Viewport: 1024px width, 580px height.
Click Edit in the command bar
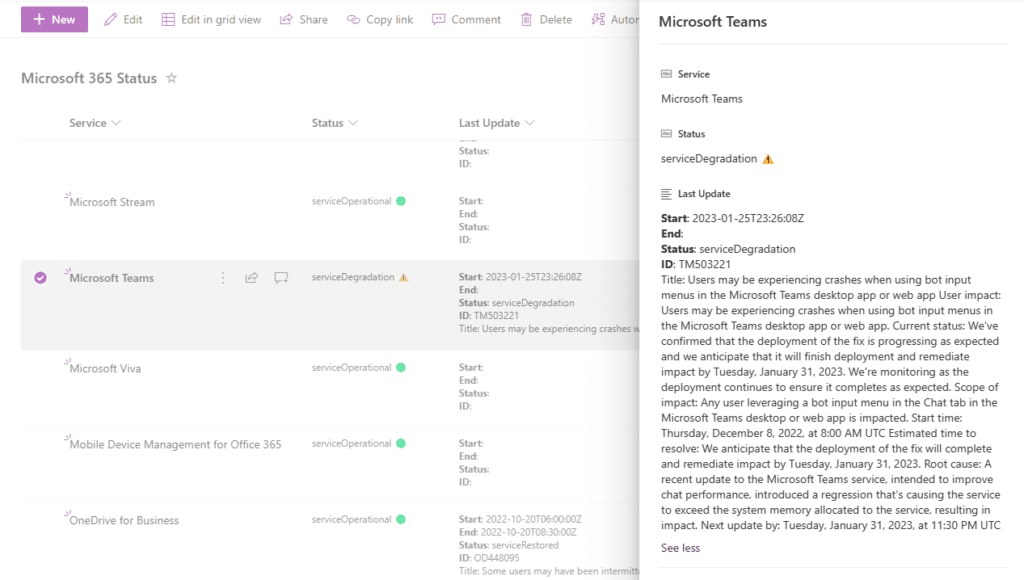[123, 19]
